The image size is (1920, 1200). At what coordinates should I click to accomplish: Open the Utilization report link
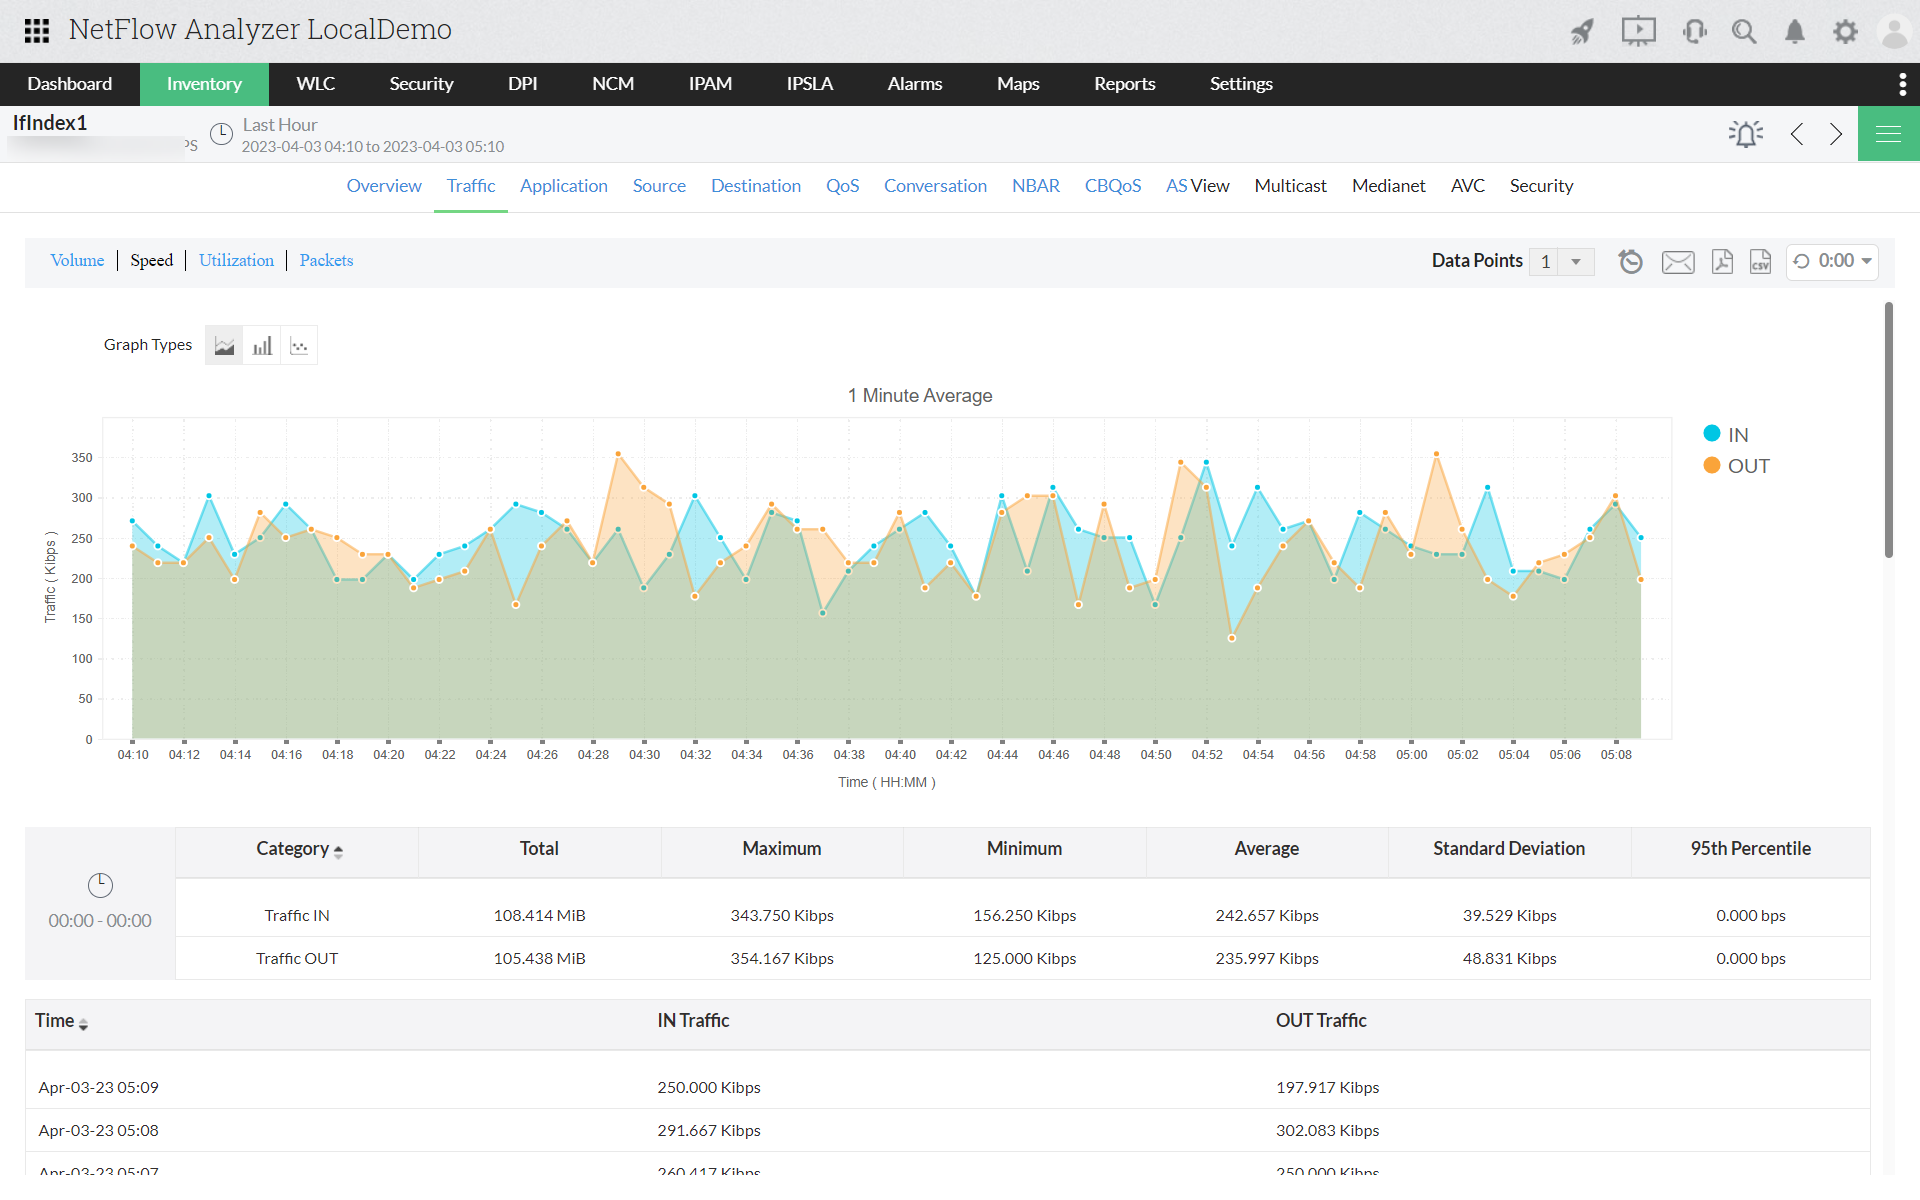coord(236,260)
